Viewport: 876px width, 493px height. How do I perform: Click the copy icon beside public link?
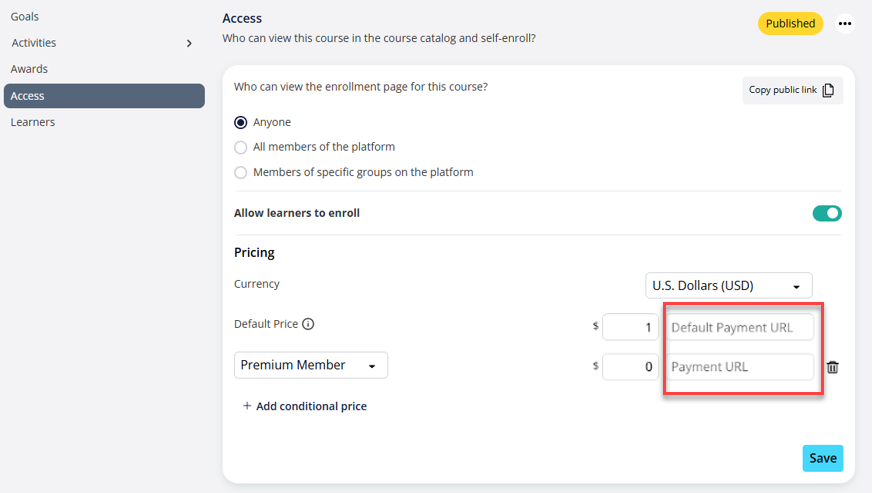click(828, 90)
